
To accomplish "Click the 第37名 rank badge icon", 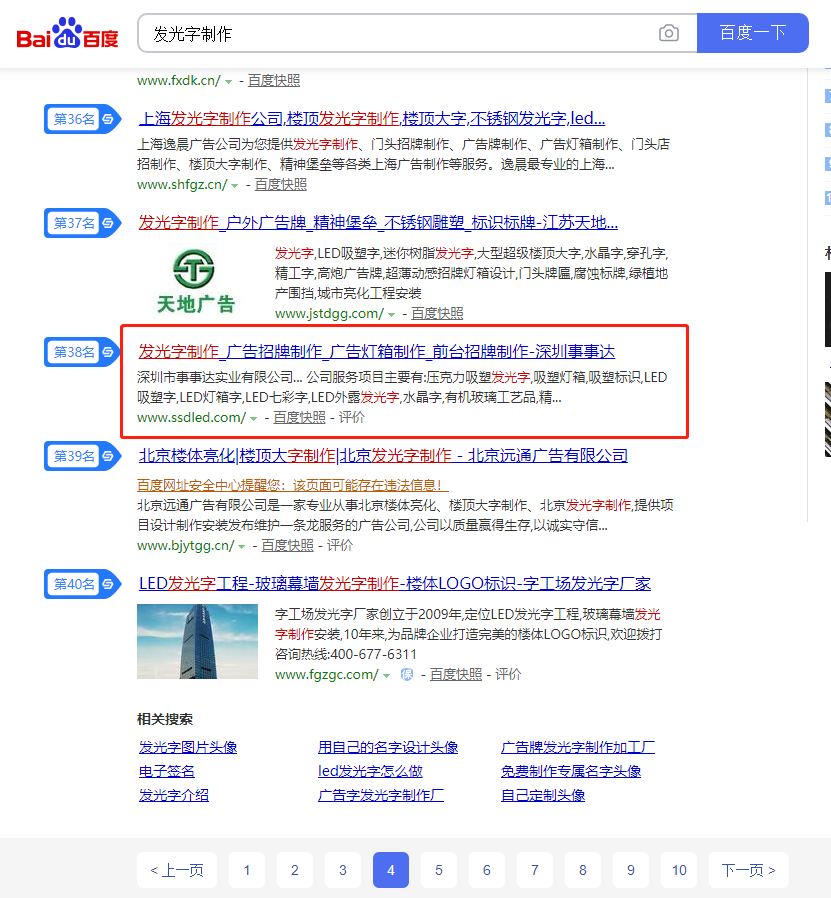I will click(x=82, y=223).
